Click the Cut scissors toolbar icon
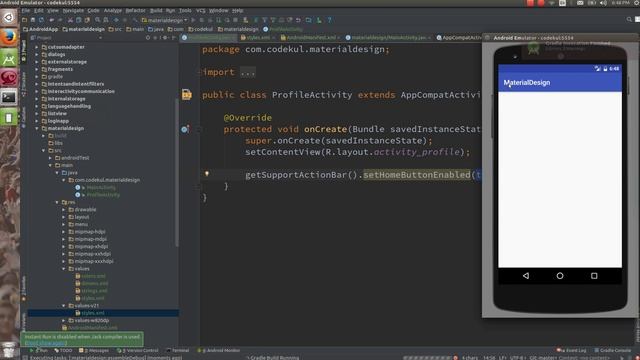This screenshot has height=360, width=640. [x=70, y=20]
